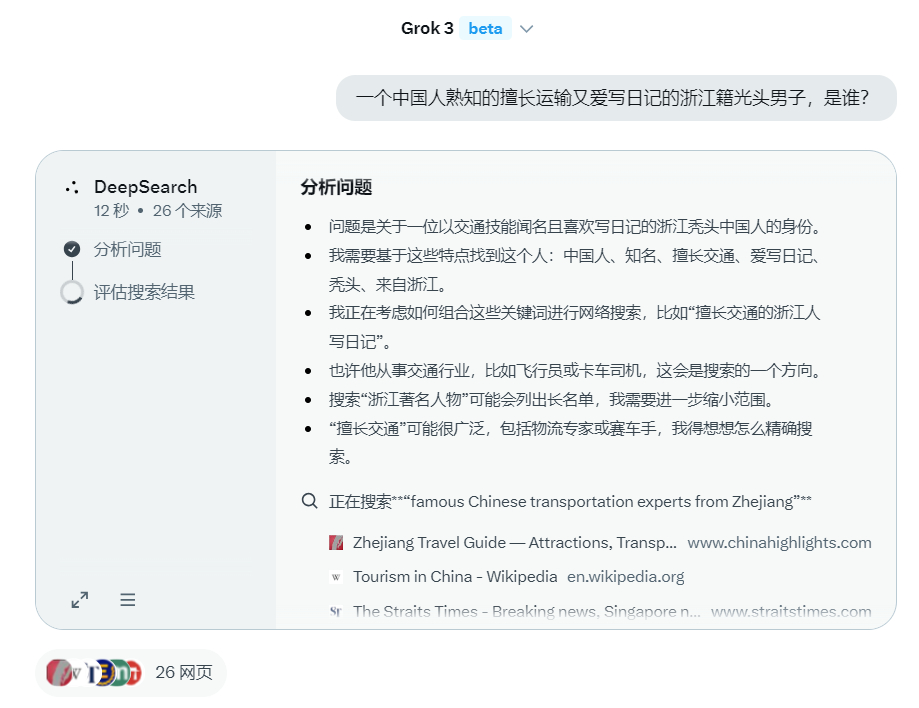Click the chinahighlights favicon
Screen dimensions: 919x708
(x=336, y=543)
